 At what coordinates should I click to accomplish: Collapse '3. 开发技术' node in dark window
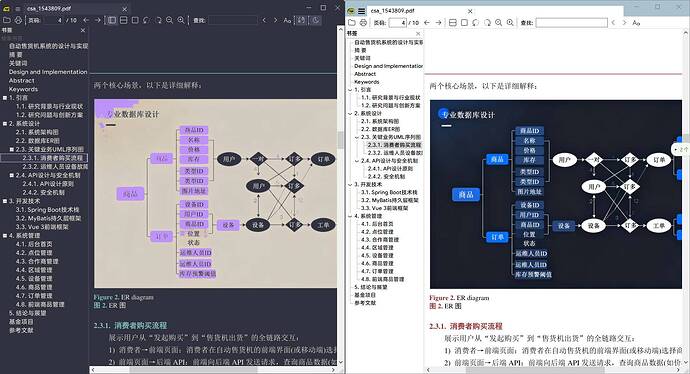pos(5,201)
